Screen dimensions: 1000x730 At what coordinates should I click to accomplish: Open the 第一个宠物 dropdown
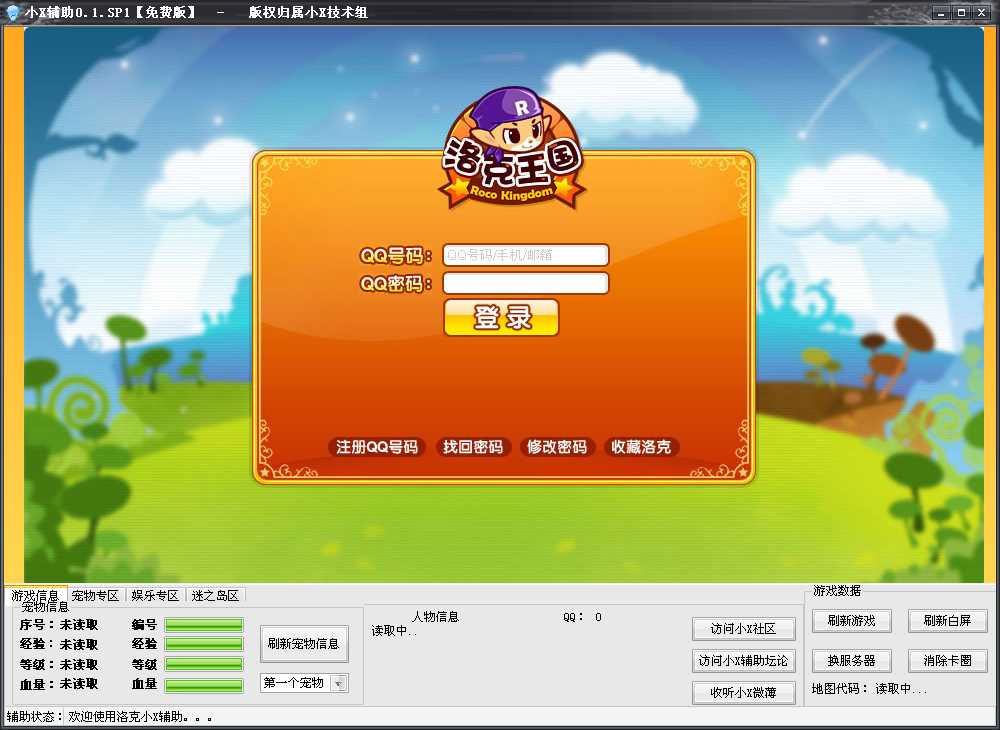pyautogui.click(x=304, y=683)
